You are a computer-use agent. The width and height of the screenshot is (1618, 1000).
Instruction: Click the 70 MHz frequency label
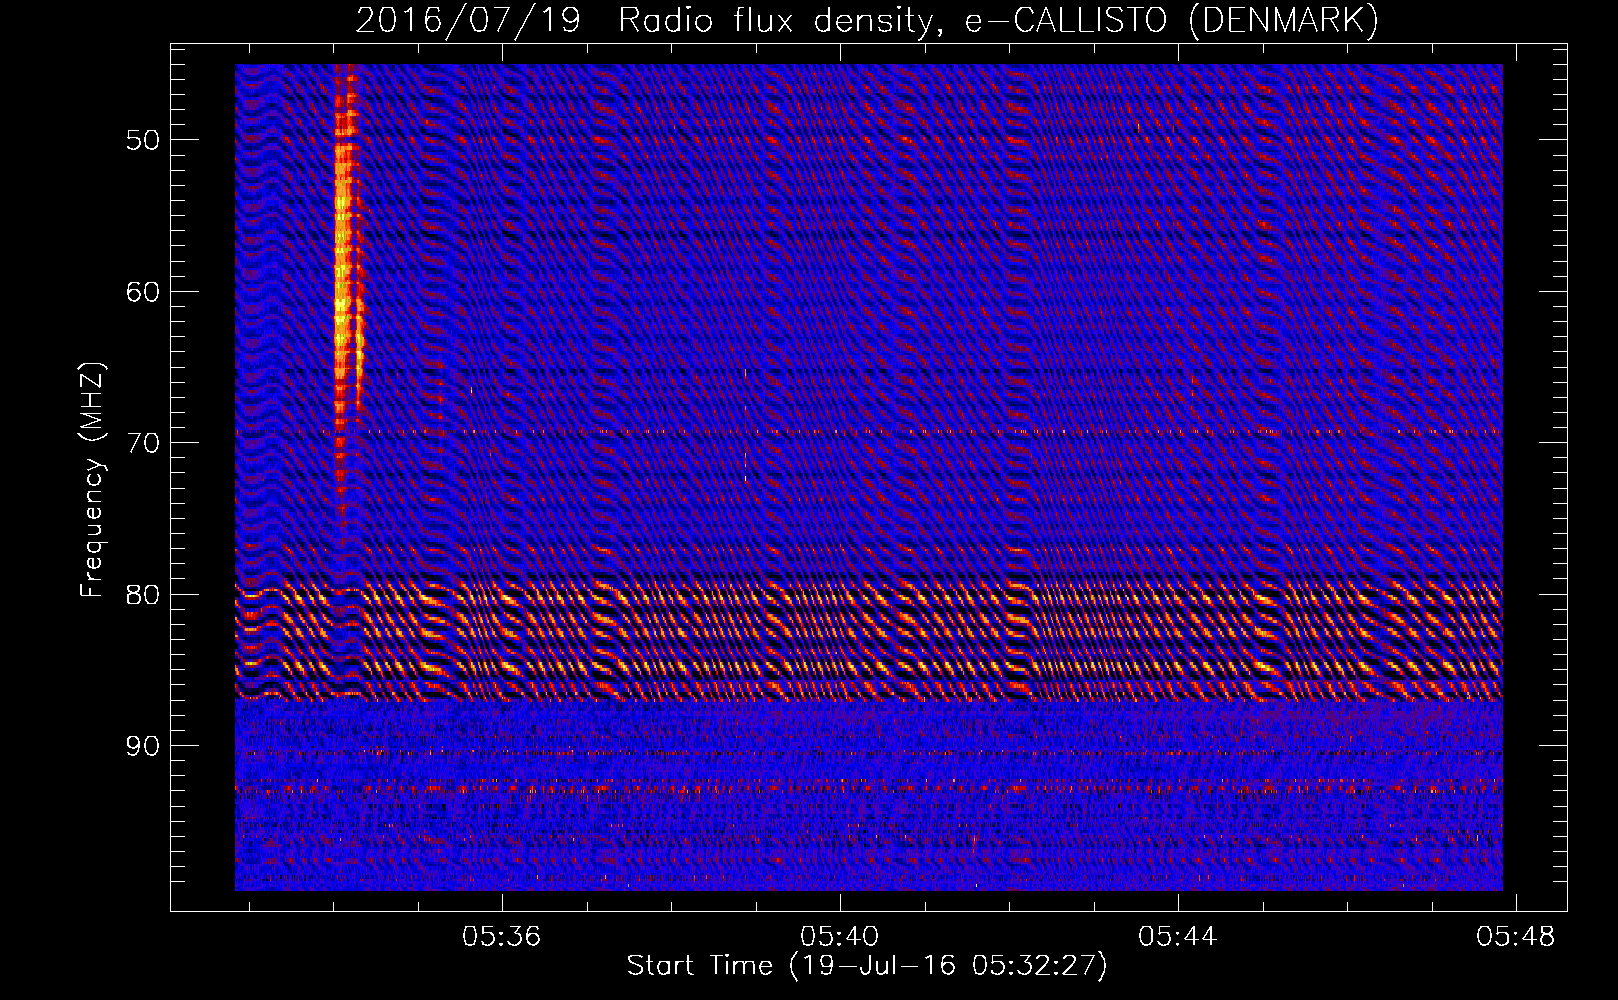(143, 443)
